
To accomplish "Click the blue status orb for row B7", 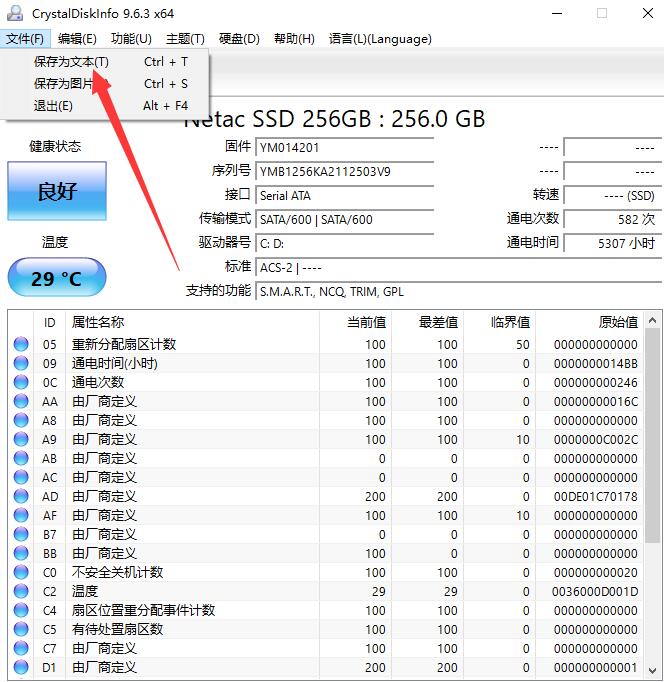I will click(x=21, y=534).
